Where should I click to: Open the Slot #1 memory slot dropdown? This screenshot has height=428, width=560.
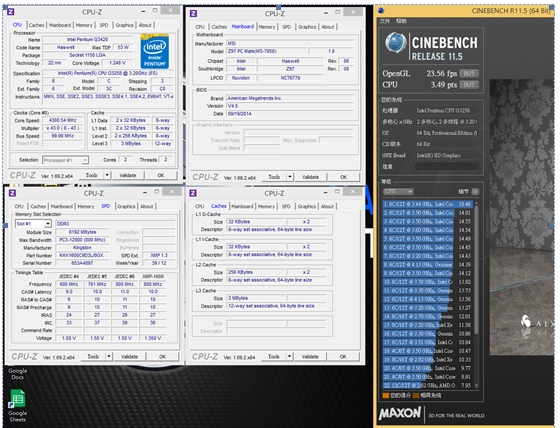tap(33, 224)
